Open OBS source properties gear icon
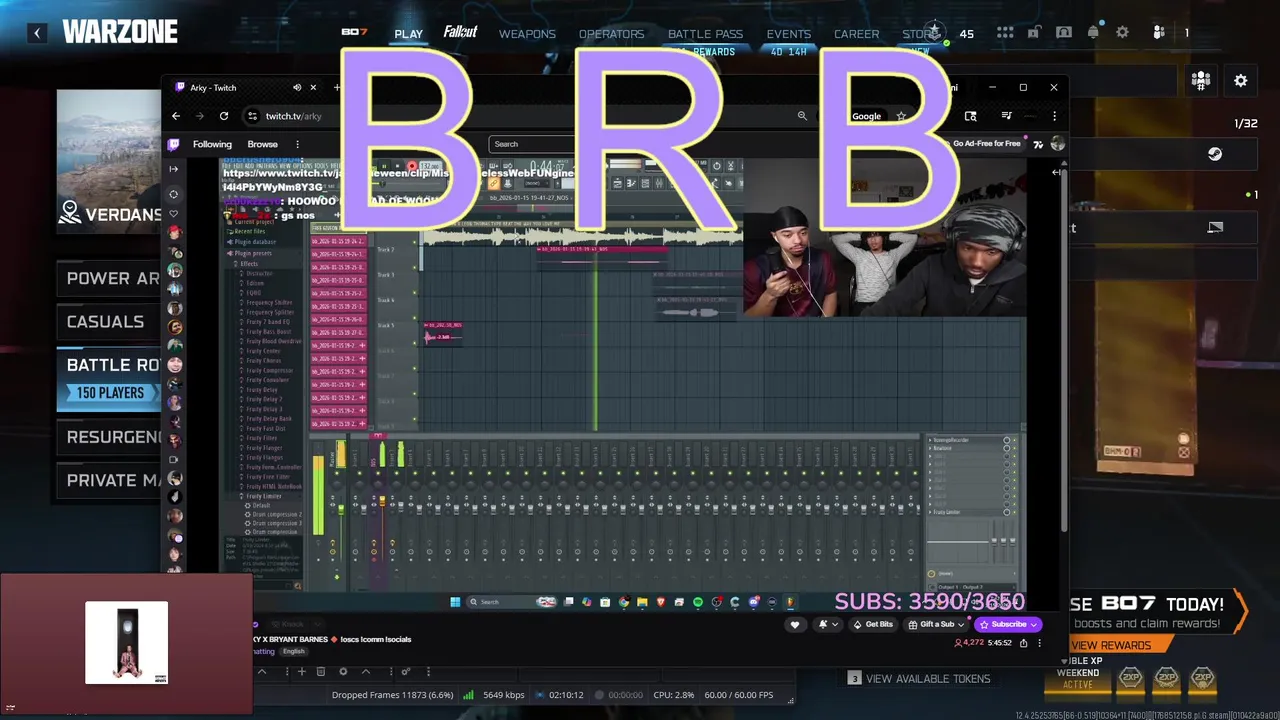The width and height of the screenshot is (1280, 720). coord(343,672)
